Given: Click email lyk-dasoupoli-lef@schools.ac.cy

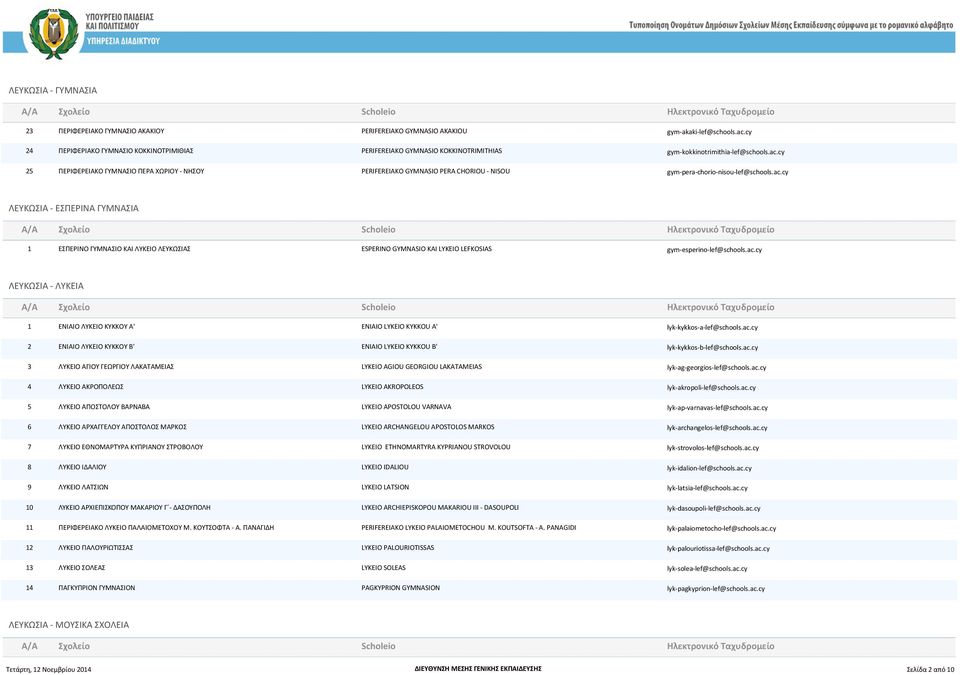Looking at the screenshot, I should [x=713, y=508].
